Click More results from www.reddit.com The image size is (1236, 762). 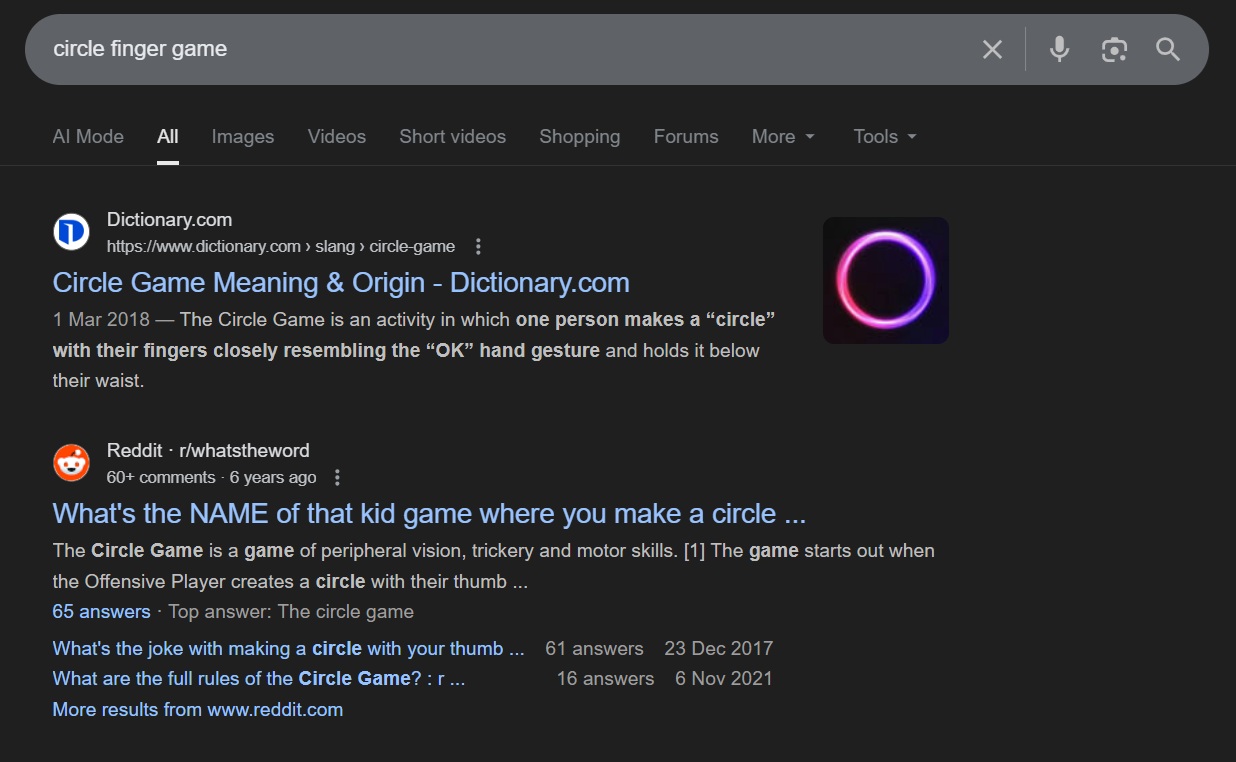click(x=197, y=710)
